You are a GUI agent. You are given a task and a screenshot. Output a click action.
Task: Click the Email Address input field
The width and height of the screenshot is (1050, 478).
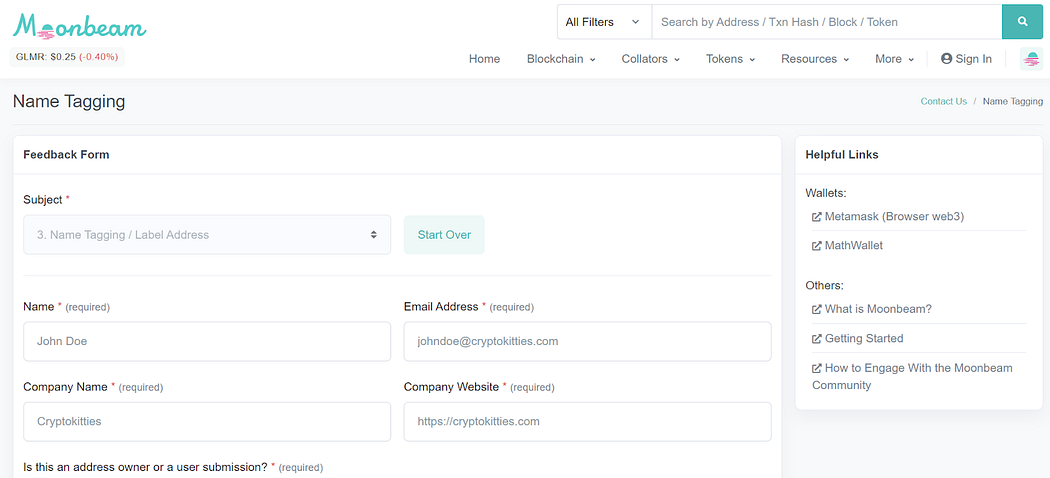point(587,341)
